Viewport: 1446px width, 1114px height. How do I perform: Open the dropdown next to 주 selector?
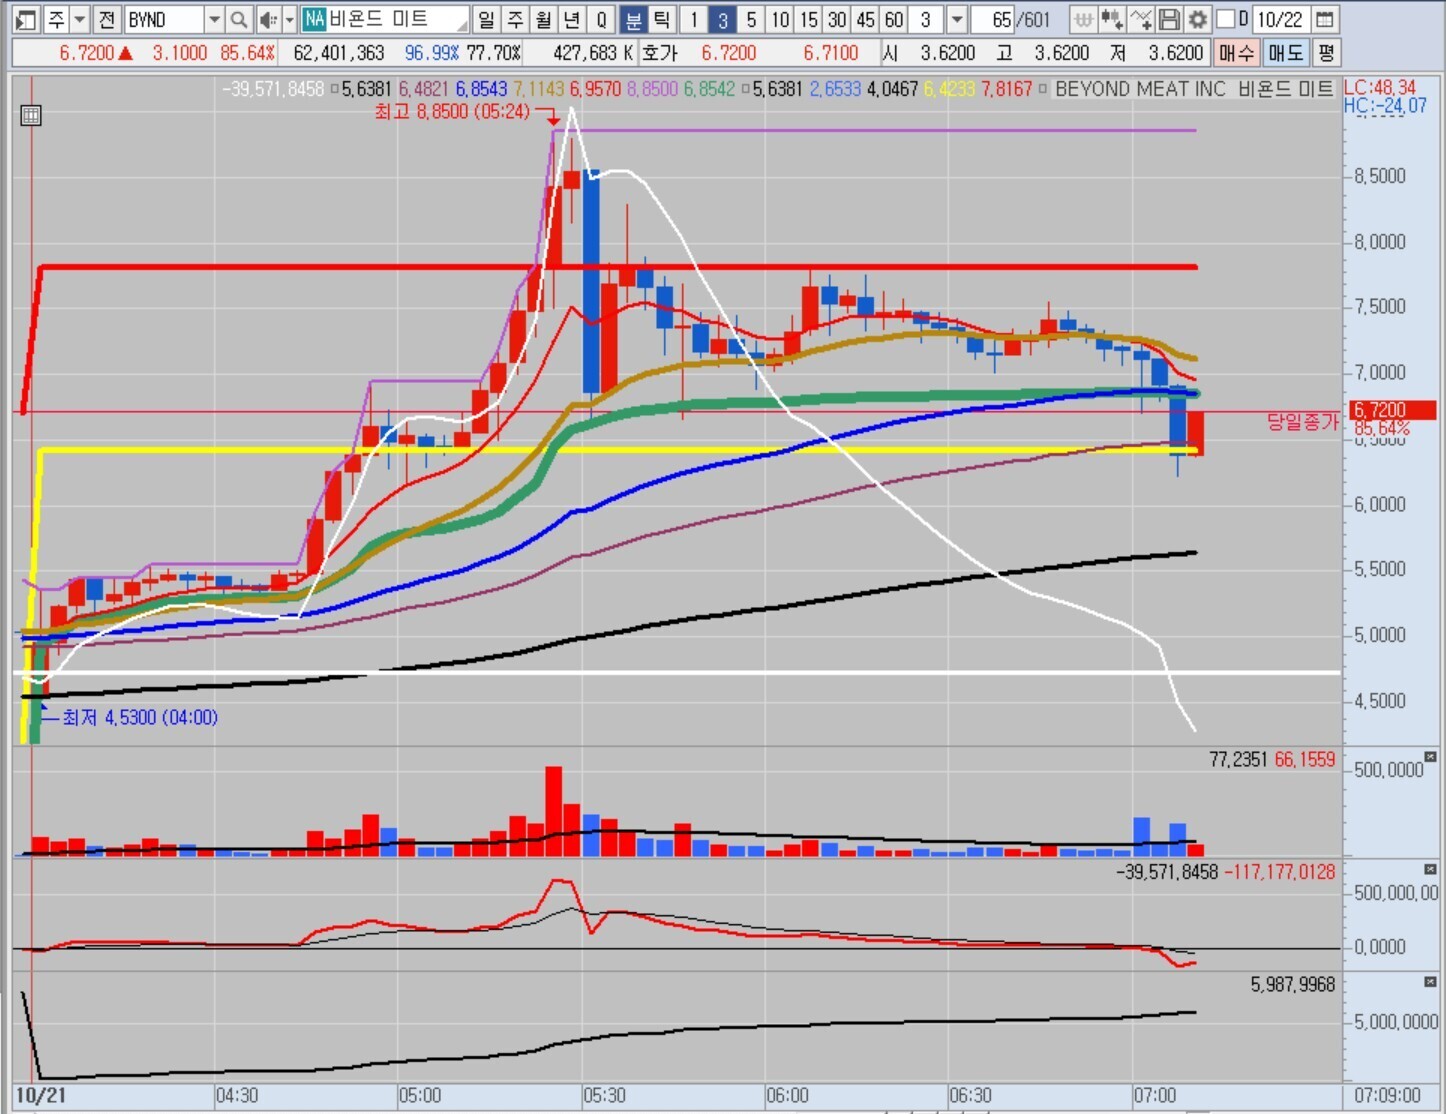click(79, 19)
